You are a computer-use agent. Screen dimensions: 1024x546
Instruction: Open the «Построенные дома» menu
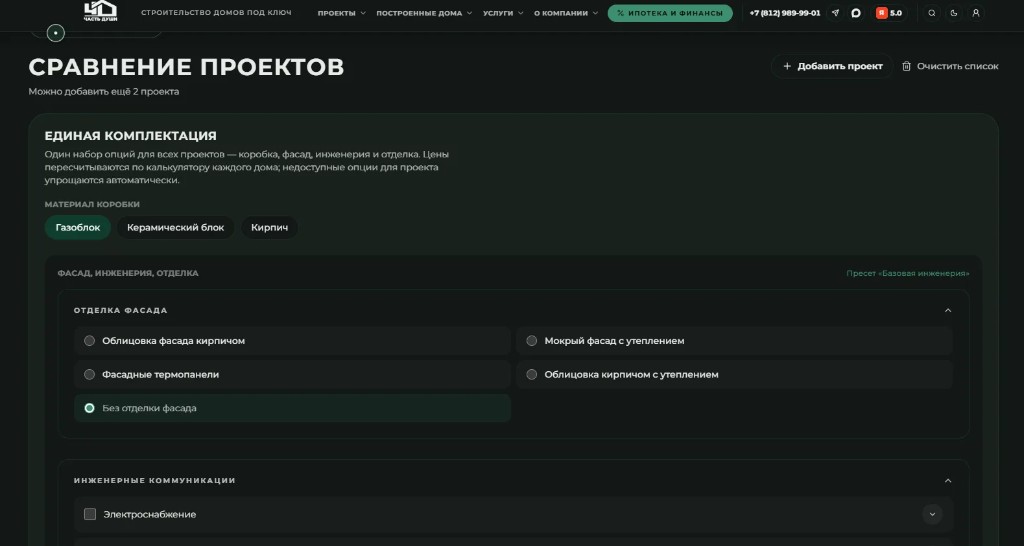coord(424,13)
